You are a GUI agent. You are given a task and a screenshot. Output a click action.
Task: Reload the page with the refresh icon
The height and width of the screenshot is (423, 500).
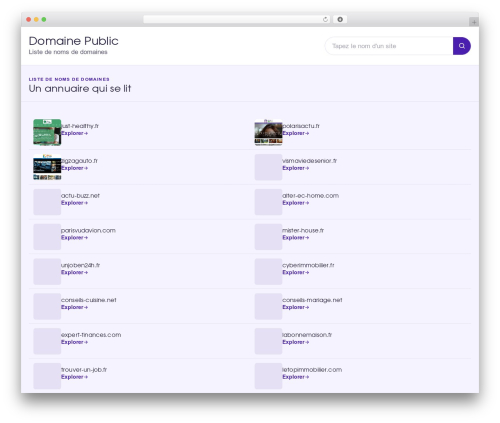pyautogui.click(x=325, y=20)
